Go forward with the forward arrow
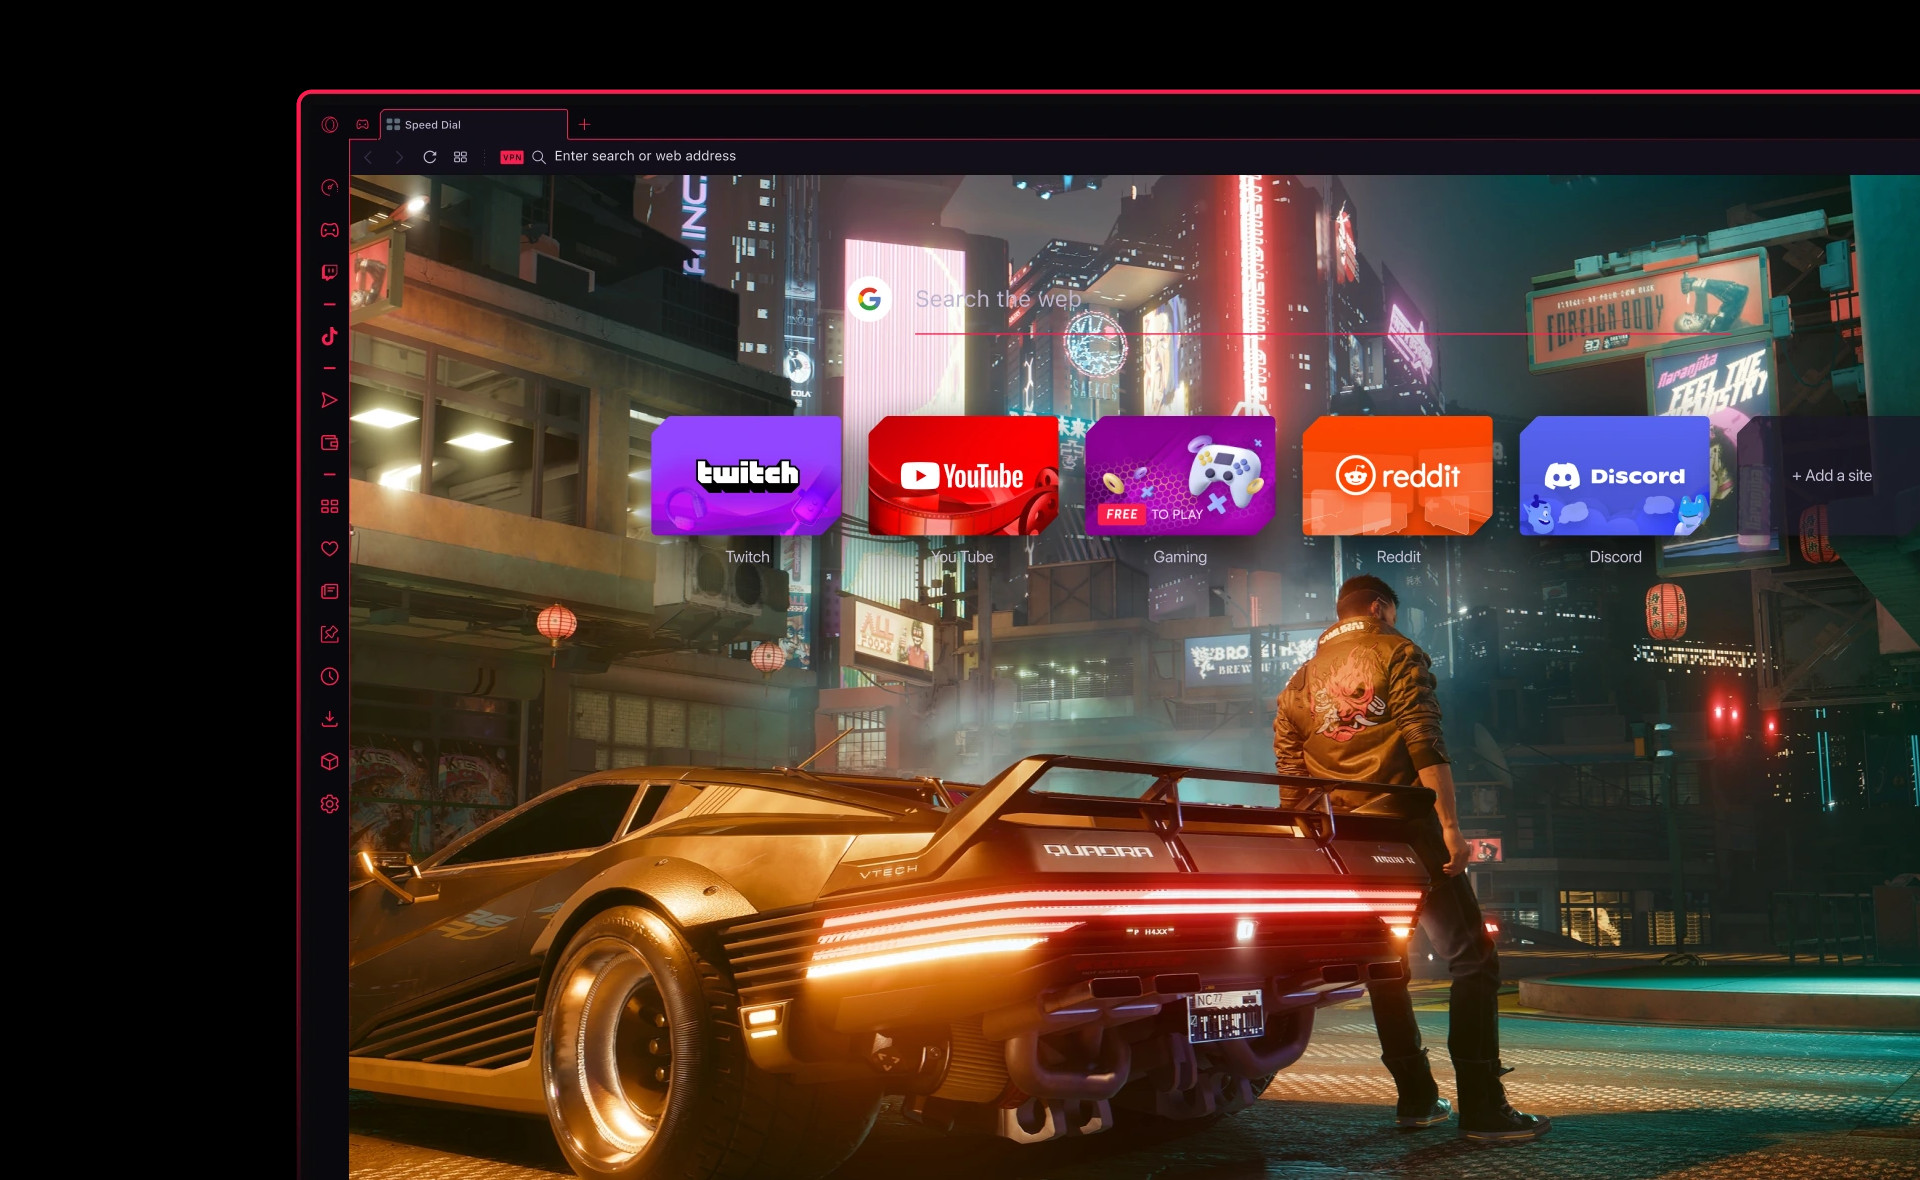The width and height of the screenshot is (1920, 1180). click(x=399, y=157)
